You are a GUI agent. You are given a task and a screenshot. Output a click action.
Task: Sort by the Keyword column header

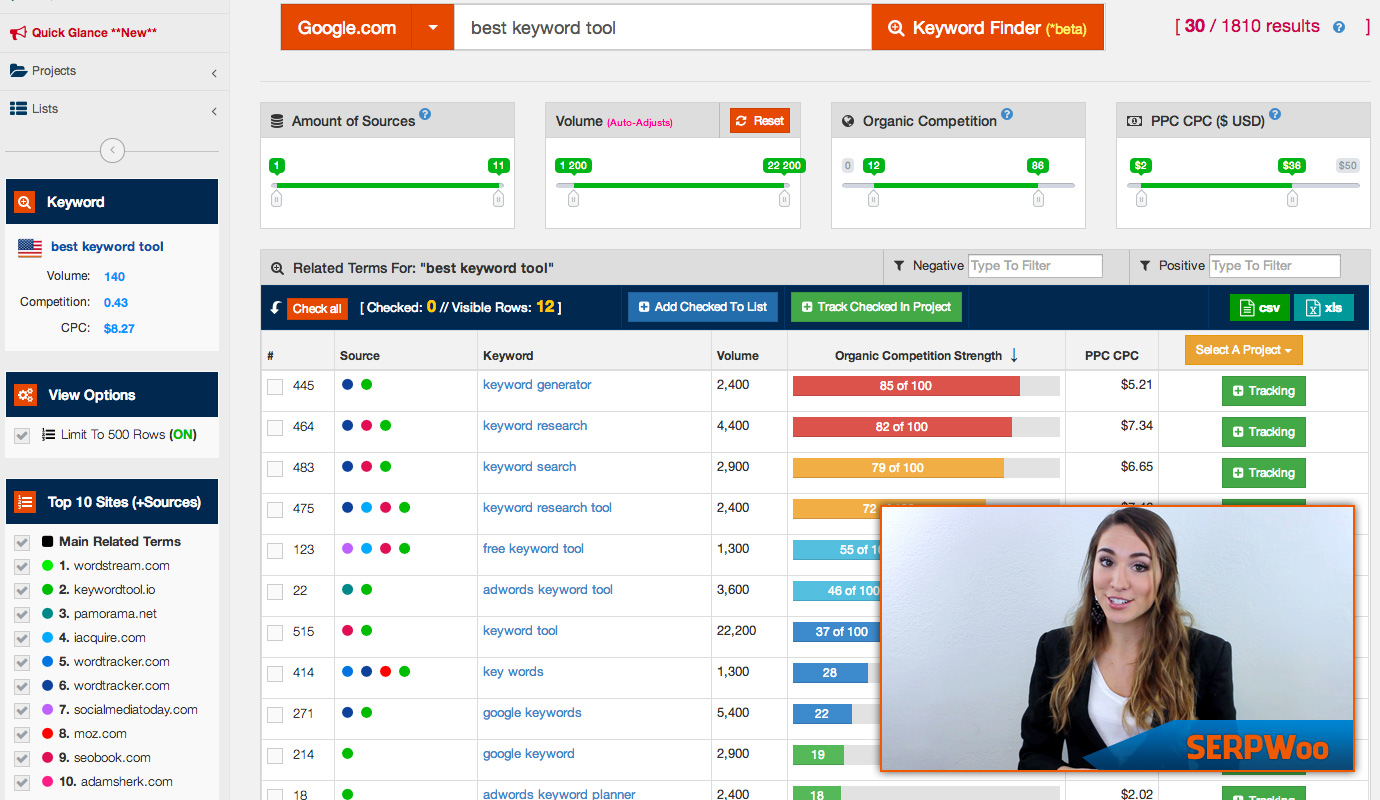point(508,355)
